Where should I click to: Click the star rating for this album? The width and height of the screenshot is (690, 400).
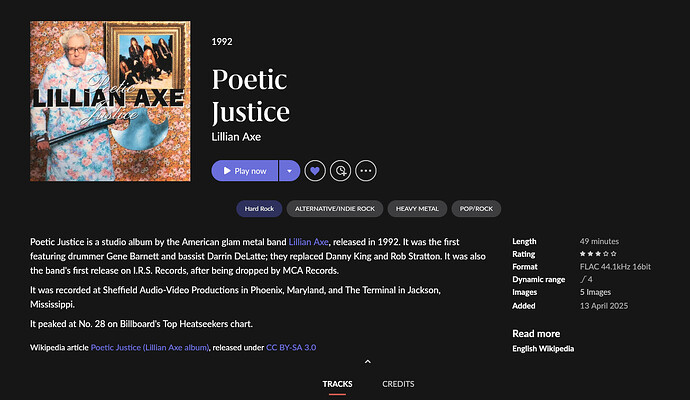[599, 254]
